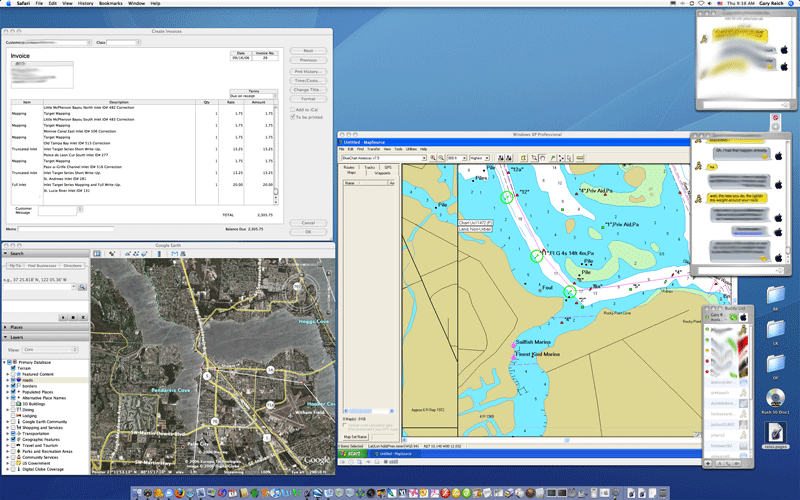Toggle the Geographic Features layer checkbox
The width and height of the screenshot is (800, 500).
click(13, 439)
